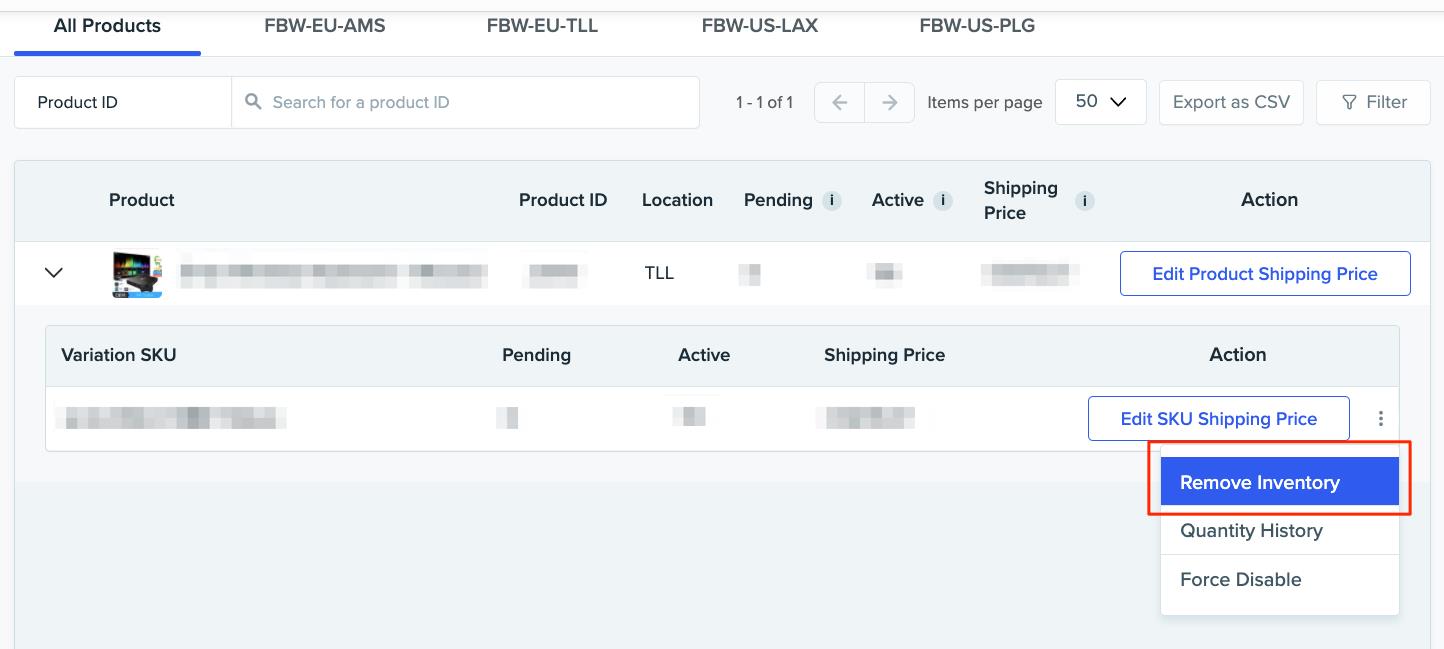Open the Filter panel
1444x649 pixels.
(1373, 102)
